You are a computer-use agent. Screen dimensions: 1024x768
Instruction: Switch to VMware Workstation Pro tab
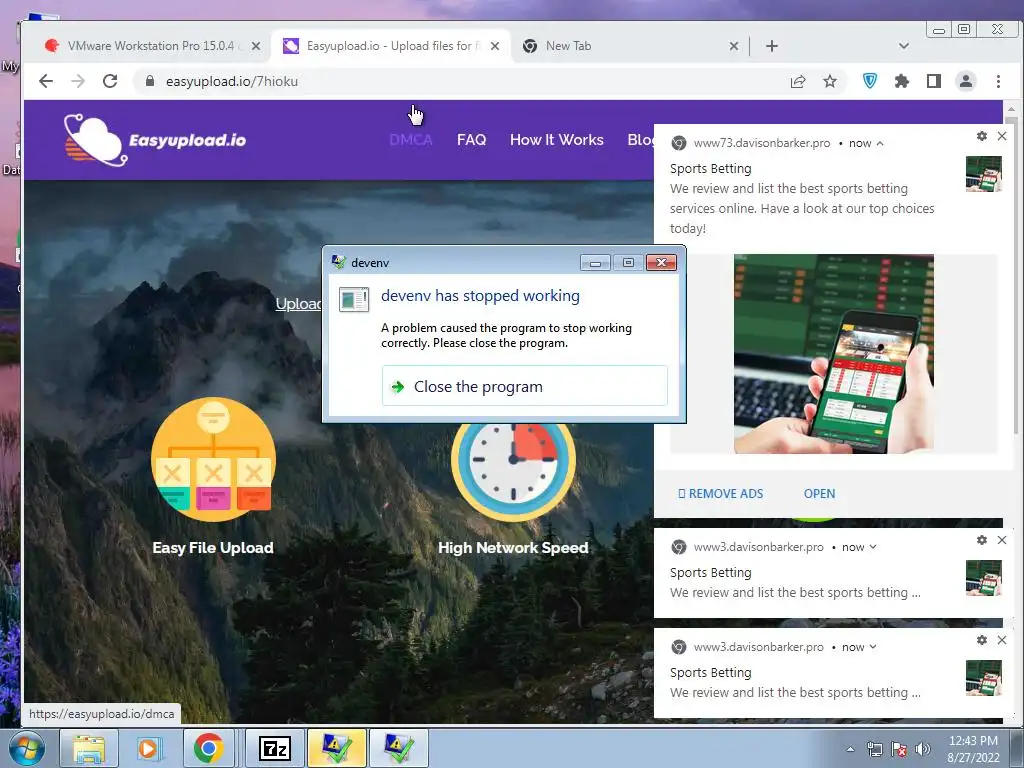(153, 46)
